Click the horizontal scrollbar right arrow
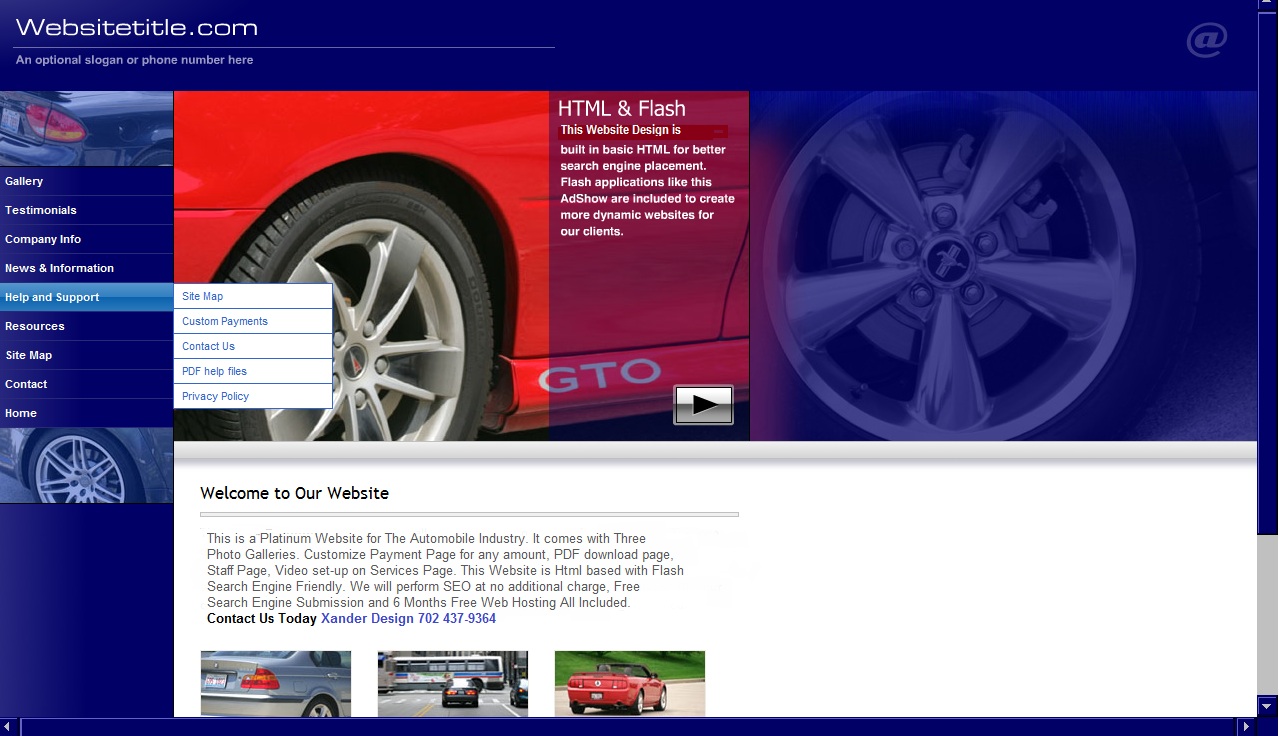The image size is (1280, 736). pyautogui.click(x=1246, y=727)
